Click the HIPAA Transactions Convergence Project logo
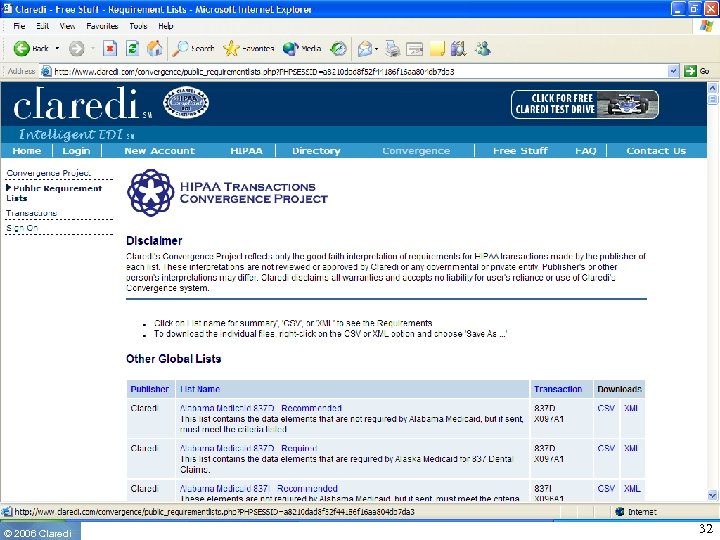This screenshot has height=540, width=720. coord(227,192)
